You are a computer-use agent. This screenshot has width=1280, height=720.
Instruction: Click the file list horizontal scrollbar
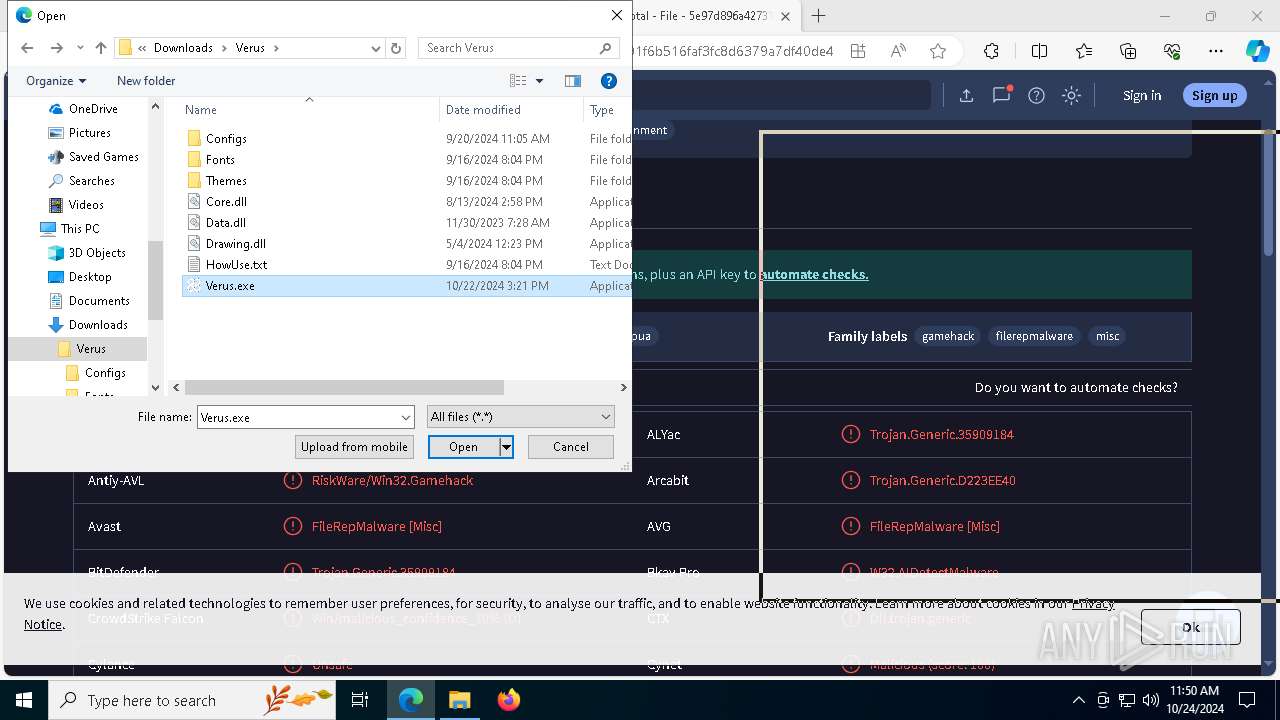(343, 387)
